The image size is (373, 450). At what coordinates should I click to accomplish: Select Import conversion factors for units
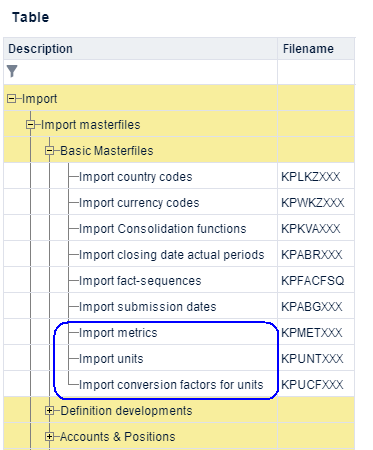171,385
